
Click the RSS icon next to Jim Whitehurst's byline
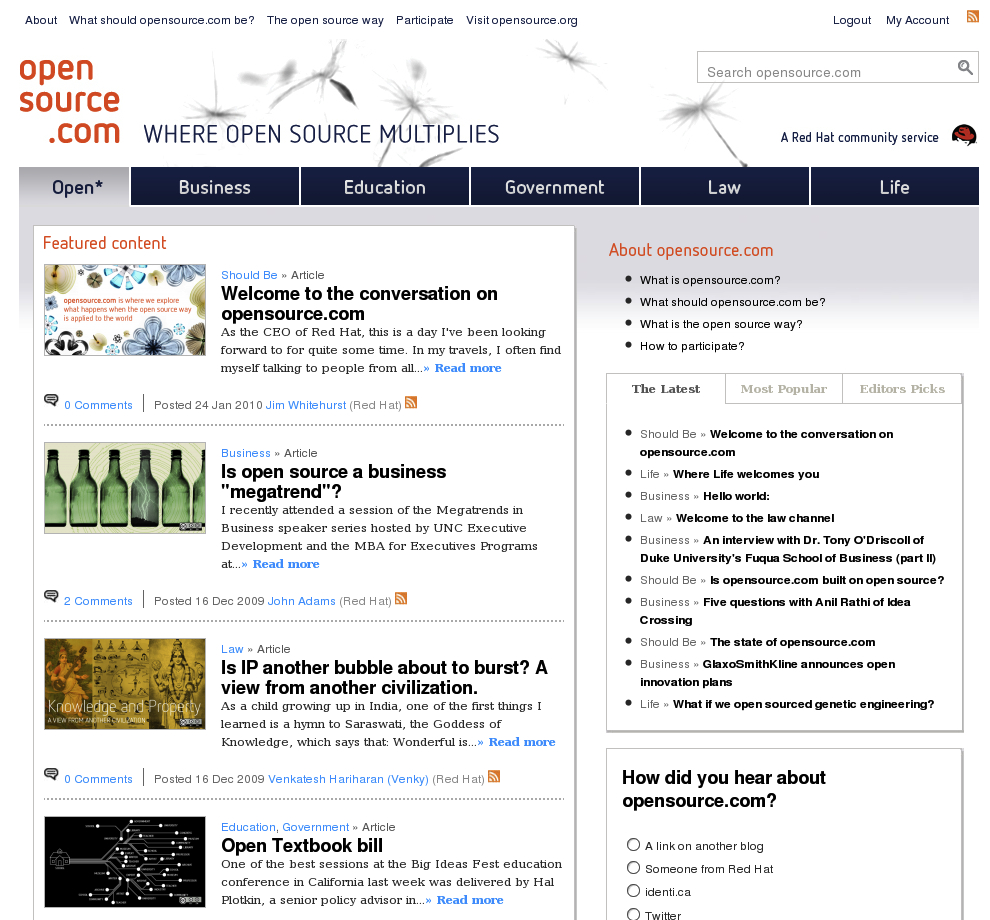(x=411, y=402)
